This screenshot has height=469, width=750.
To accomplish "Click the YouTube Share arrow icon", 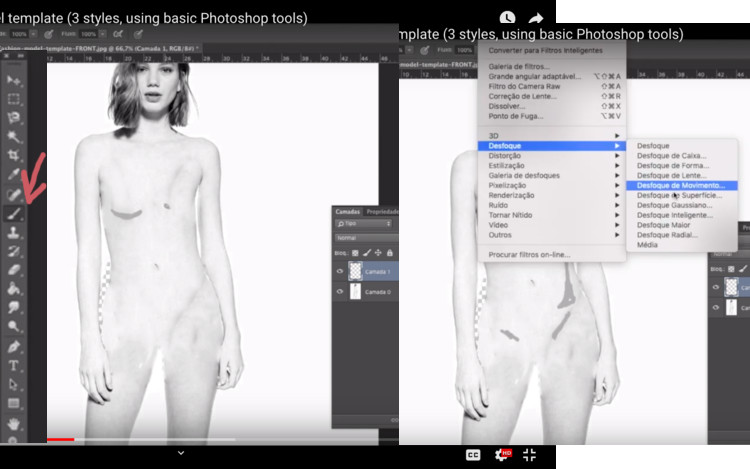I will point(536,18).
